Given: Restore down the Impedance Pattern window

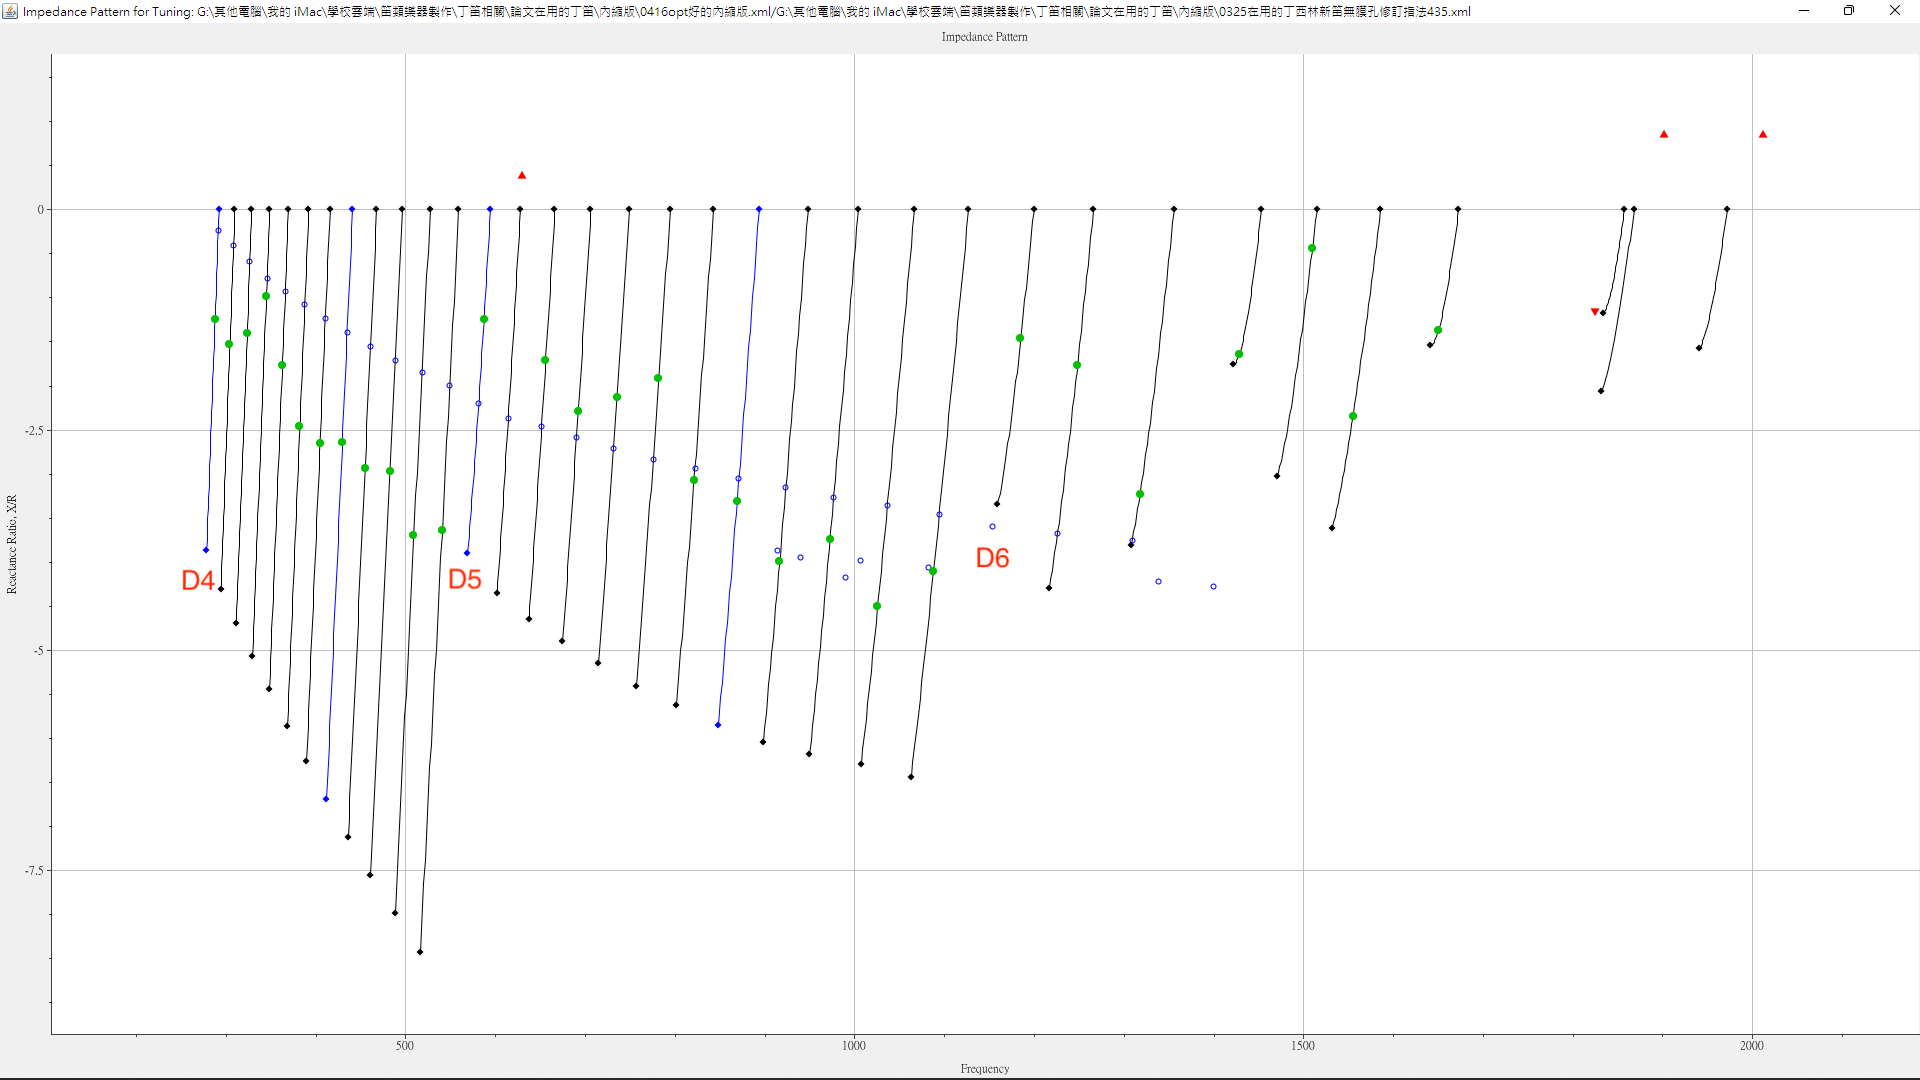Looking at the screenshot, I should tap(1849, 11).
